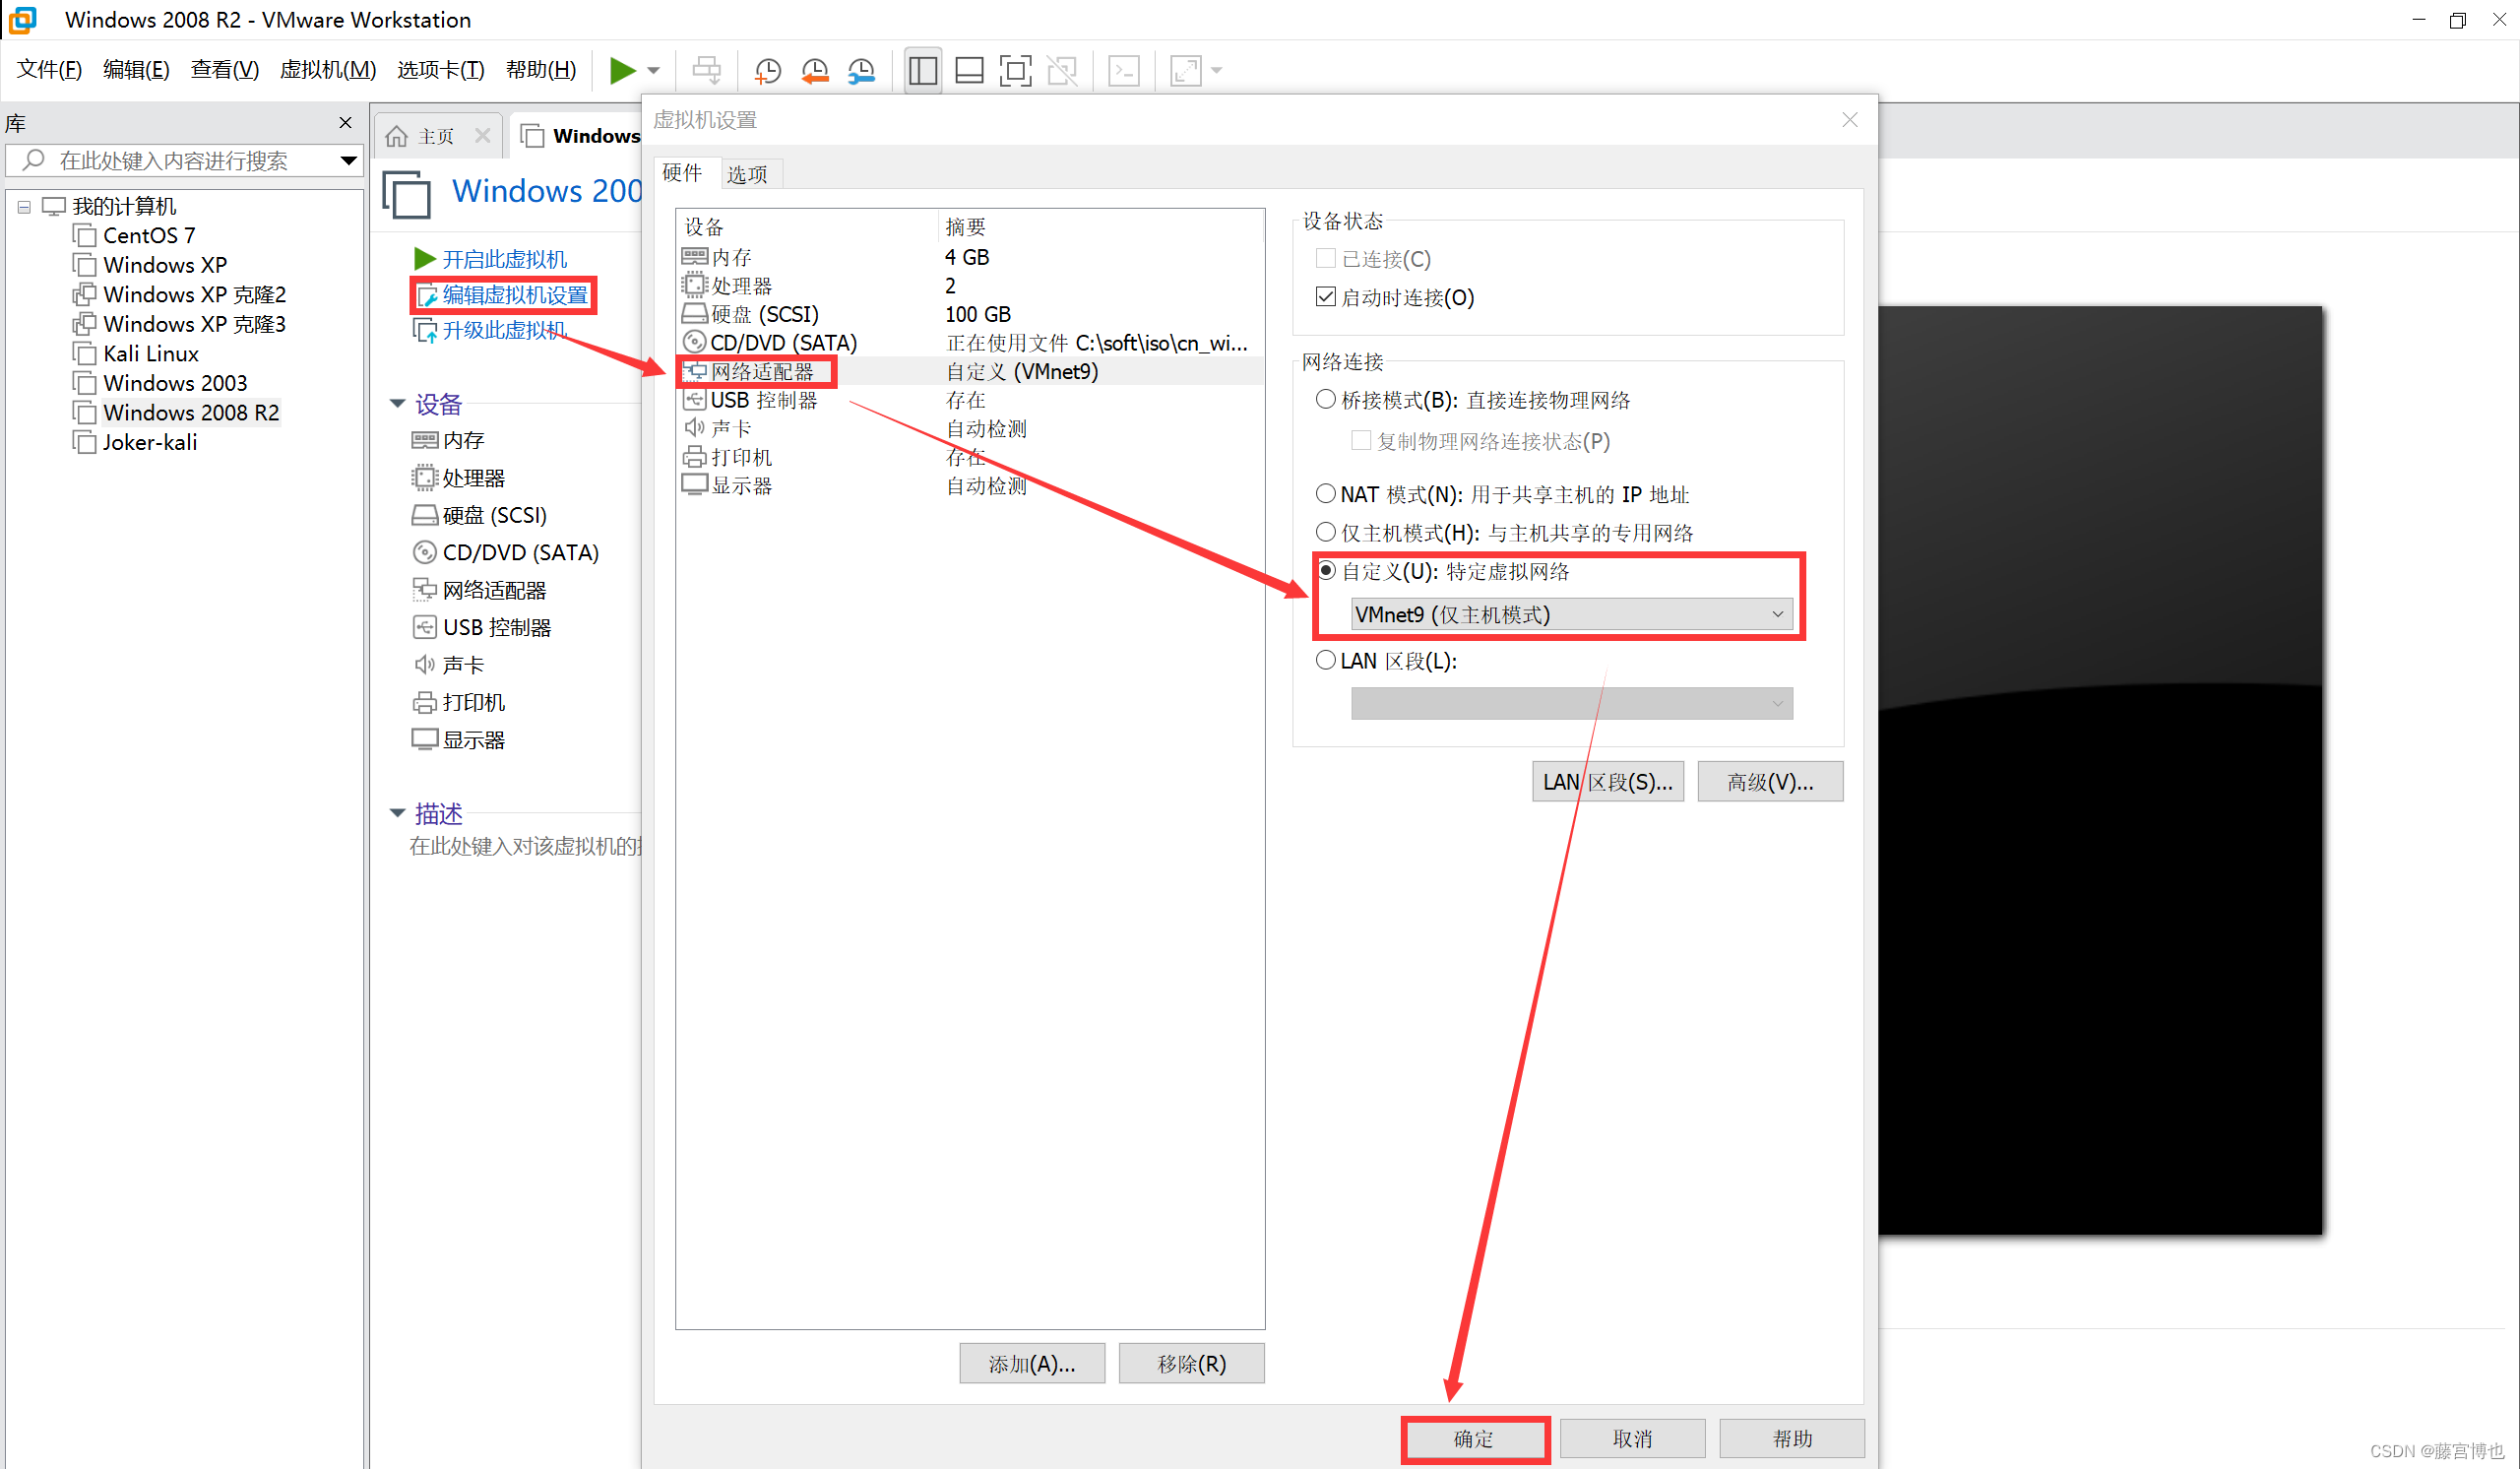Select Windows XP 克隆2 in library

[x=193, y=295]
